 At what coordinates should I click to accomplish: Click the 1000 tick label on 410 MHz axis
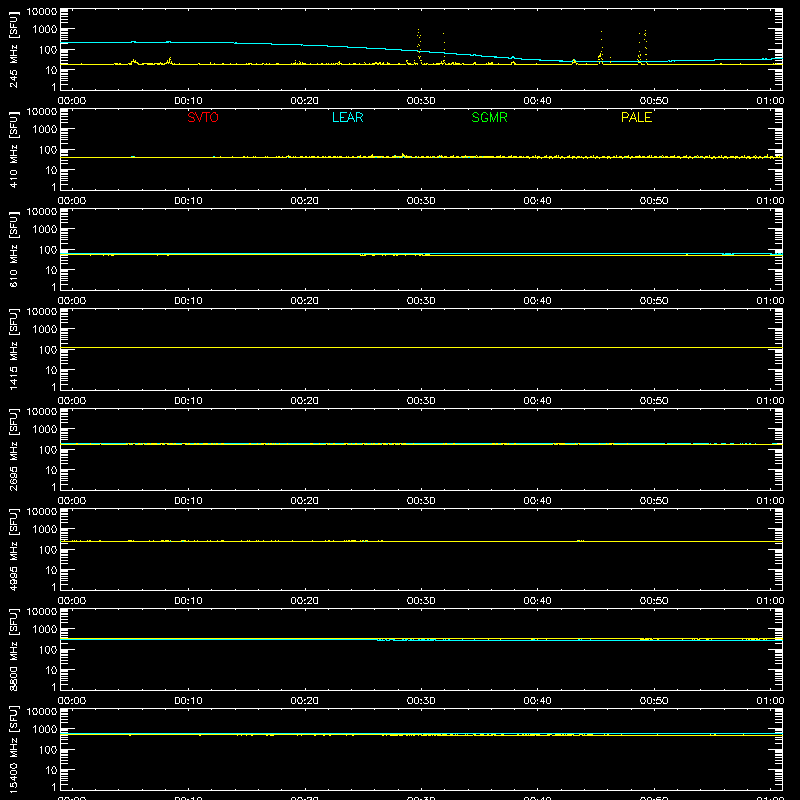(x=45, y=130)
